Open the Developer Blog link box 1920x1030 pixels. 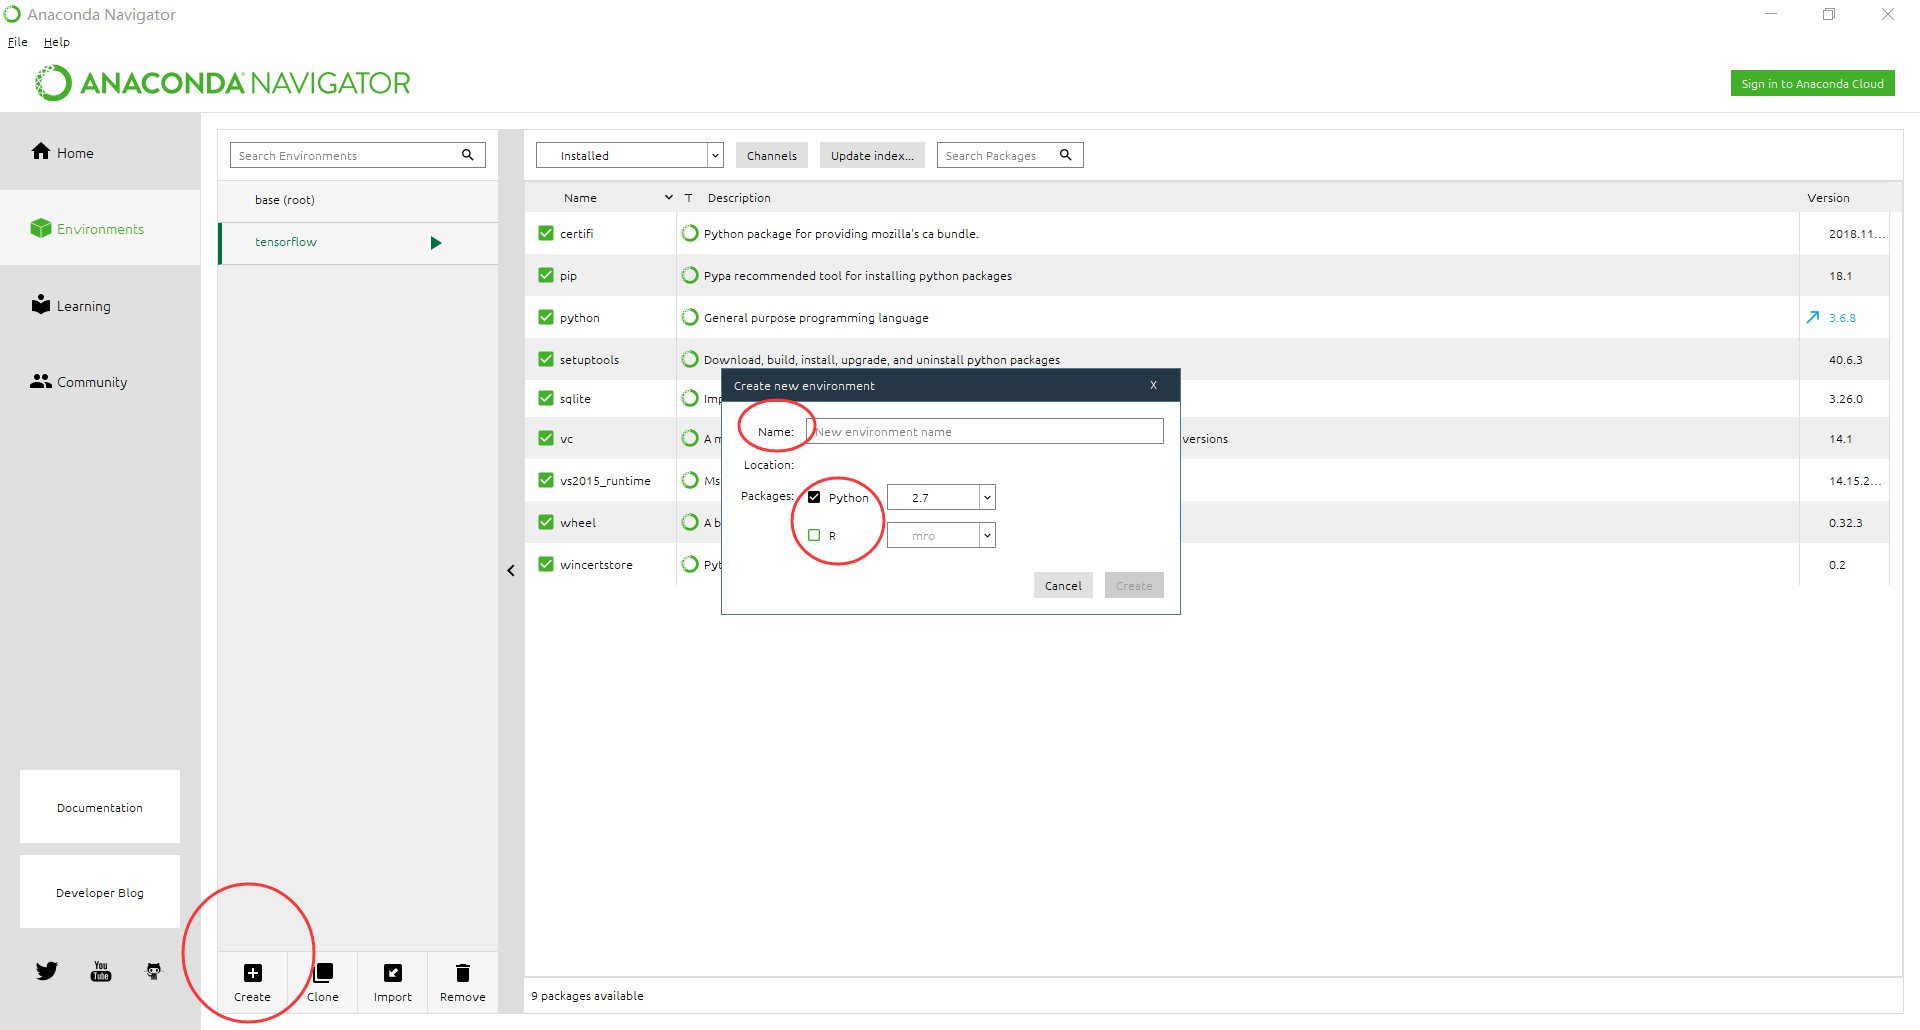click(x=100, y=892)
